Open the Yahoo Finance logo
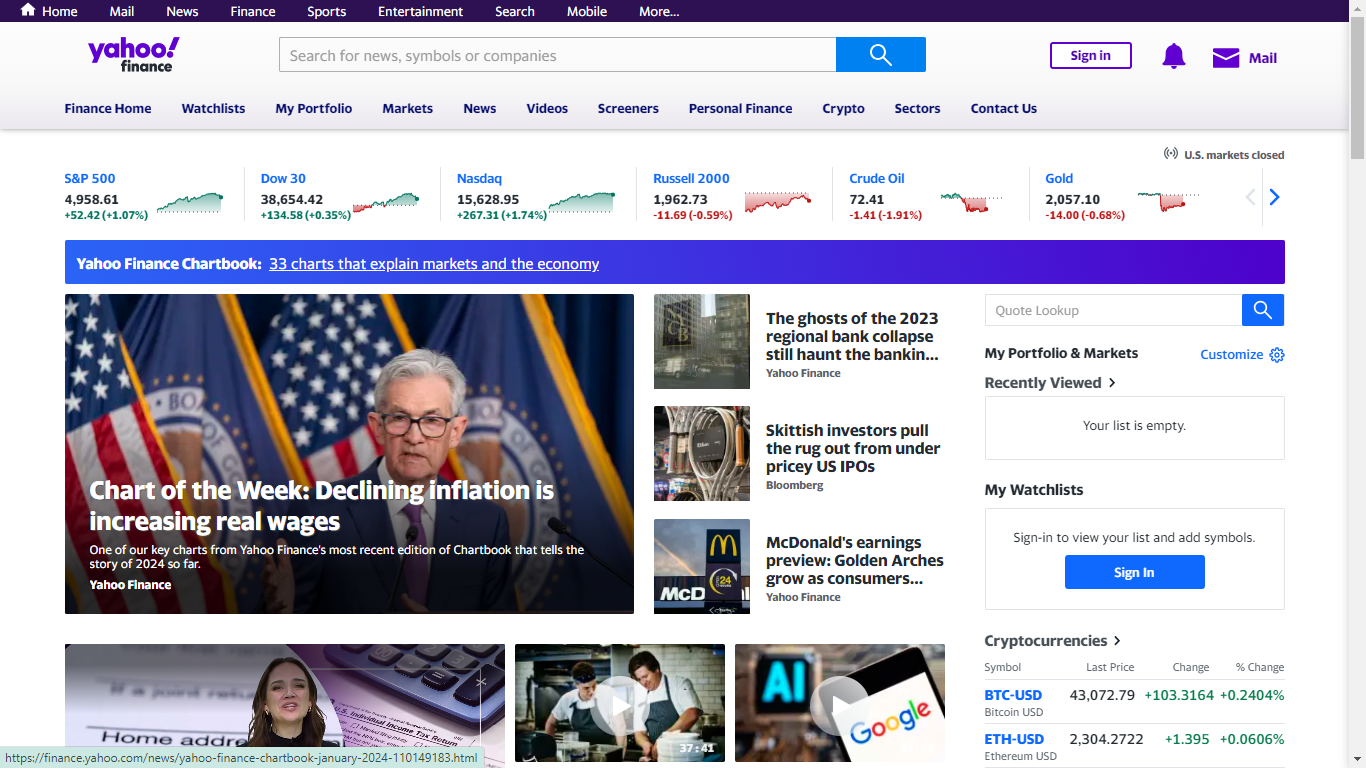This screenshot has height=768, width=1366. [134, 55]
